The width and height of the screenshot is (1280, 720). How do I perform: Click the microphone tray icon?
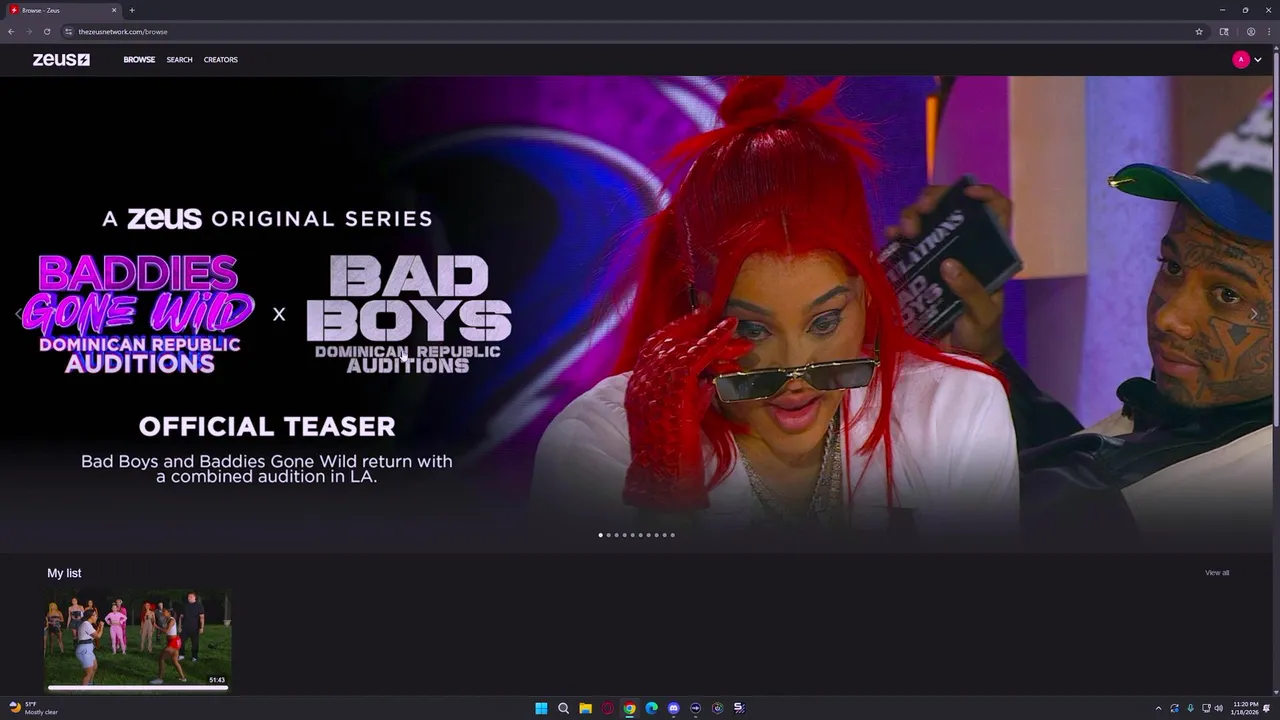[1190, 708]
